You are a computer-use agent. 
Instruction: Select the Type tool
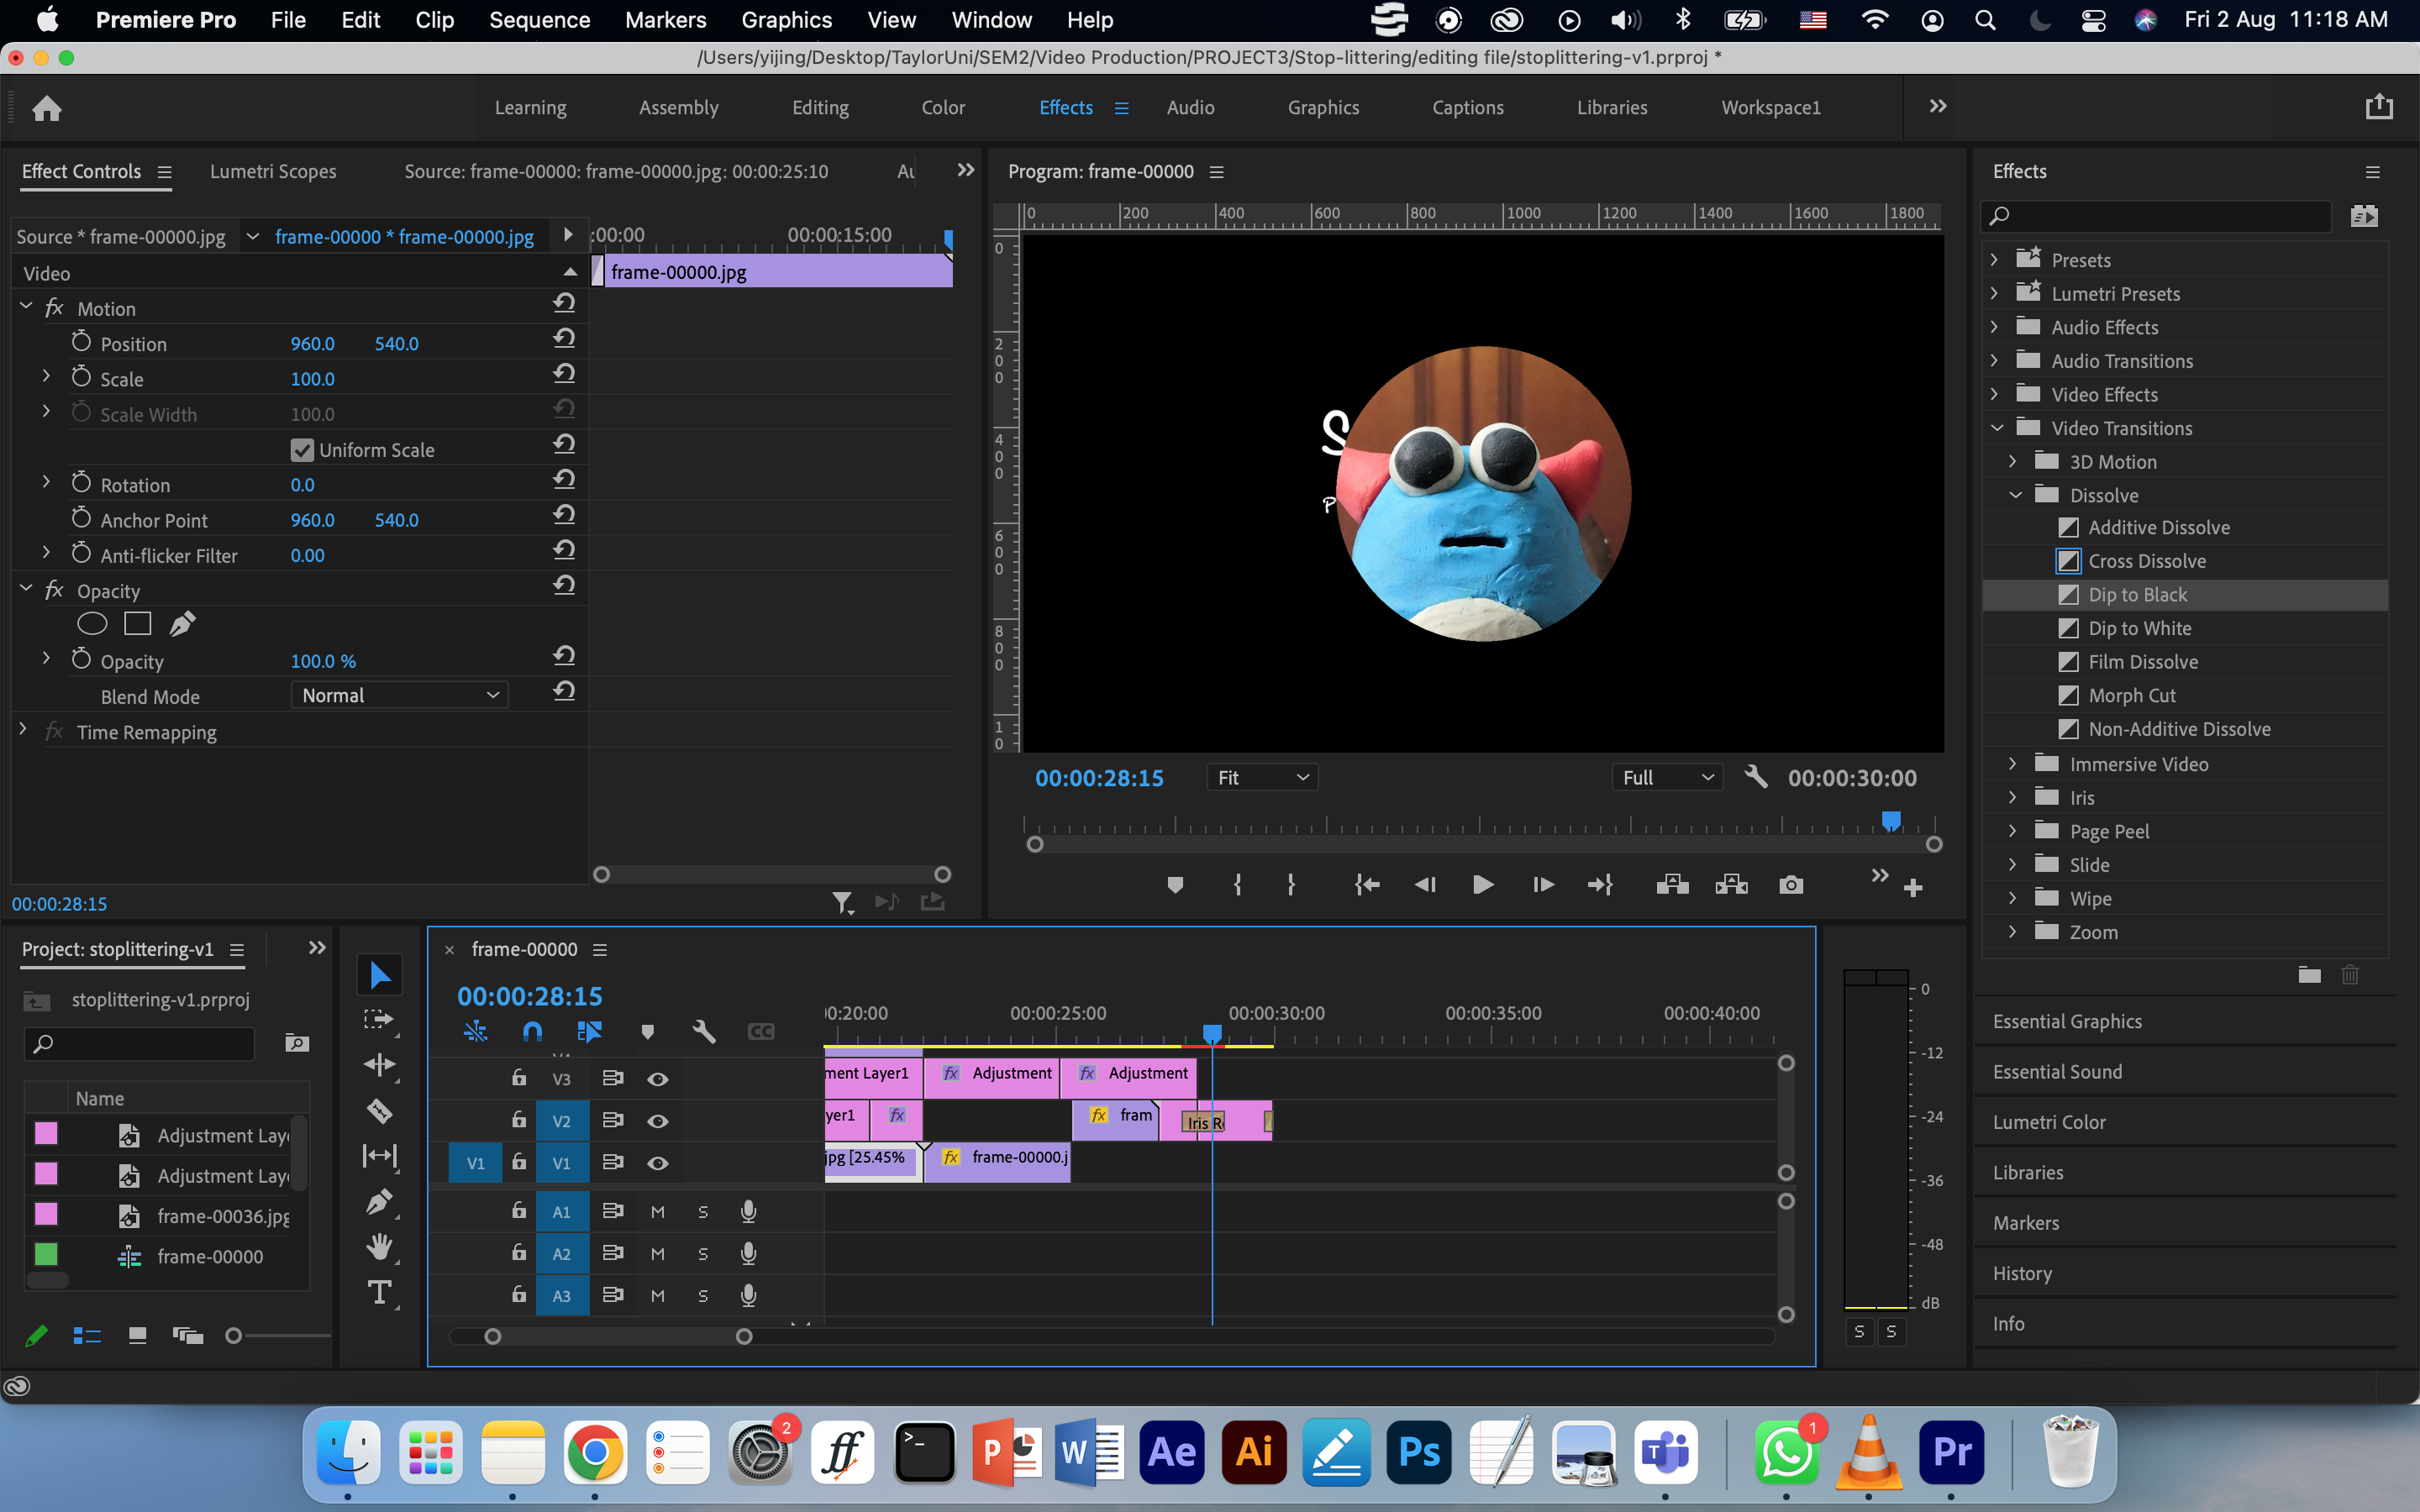(x=379, y=1292)
